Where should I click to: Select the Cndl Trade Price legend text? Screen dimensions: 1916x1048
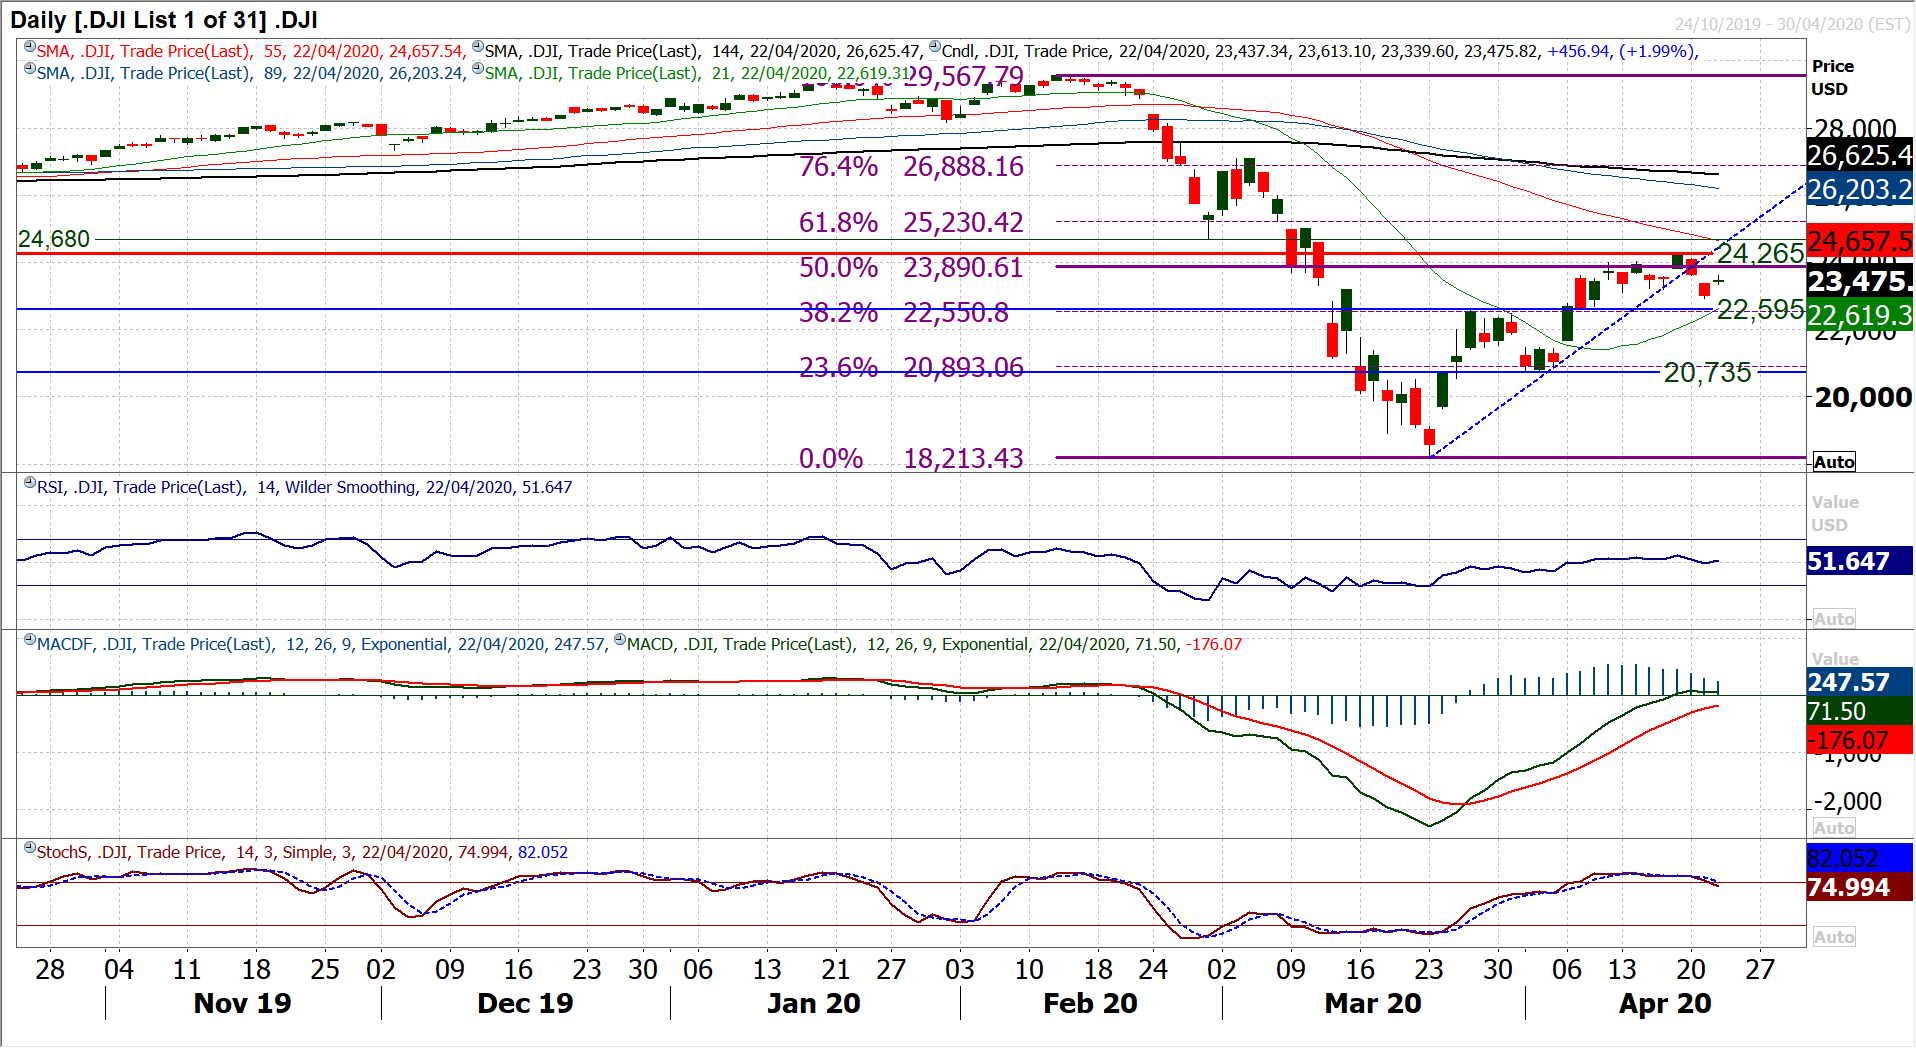click(1320, 51)
